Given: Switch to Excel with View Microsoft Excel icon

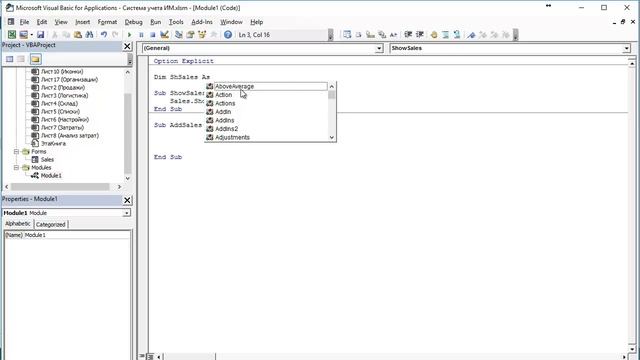Looking at the screenshot, I should (x=12, y=35).
